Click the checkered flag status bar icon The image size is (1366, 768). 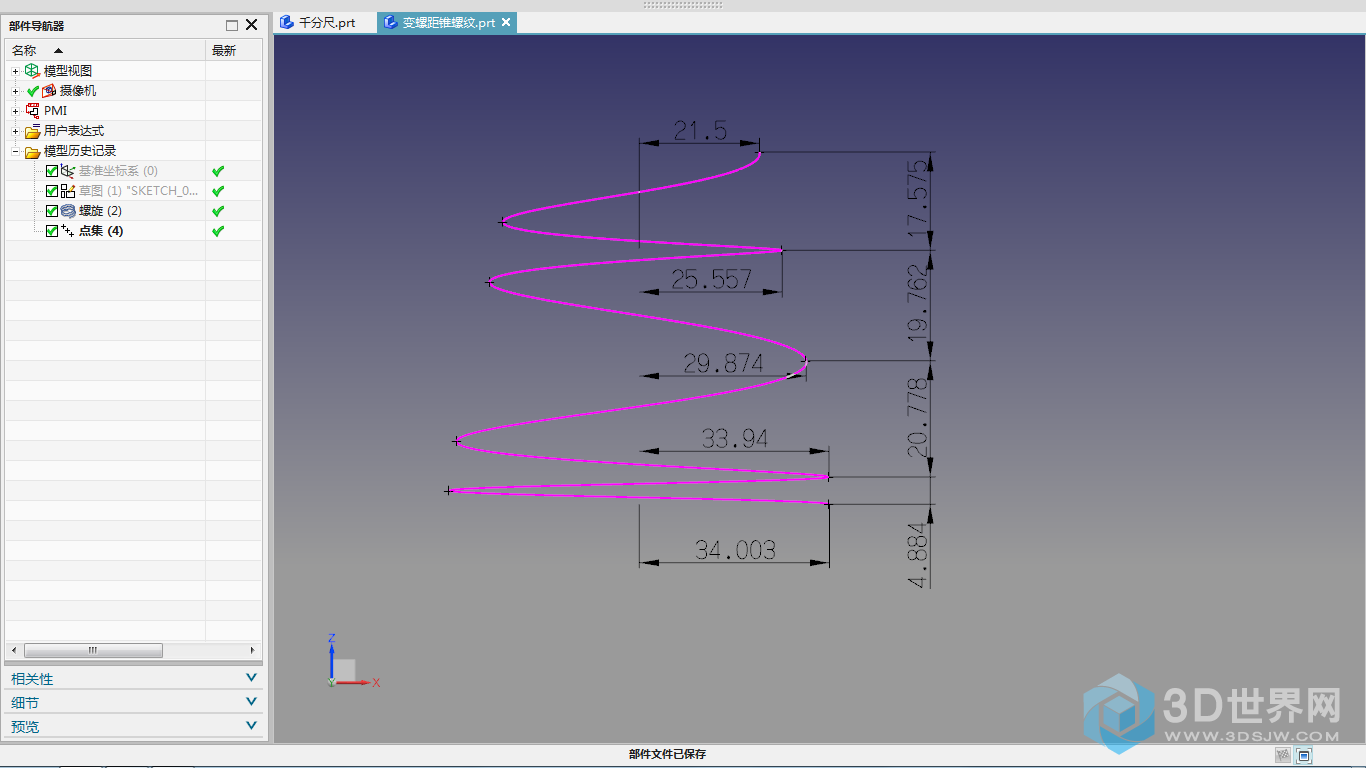(1283, 755)
